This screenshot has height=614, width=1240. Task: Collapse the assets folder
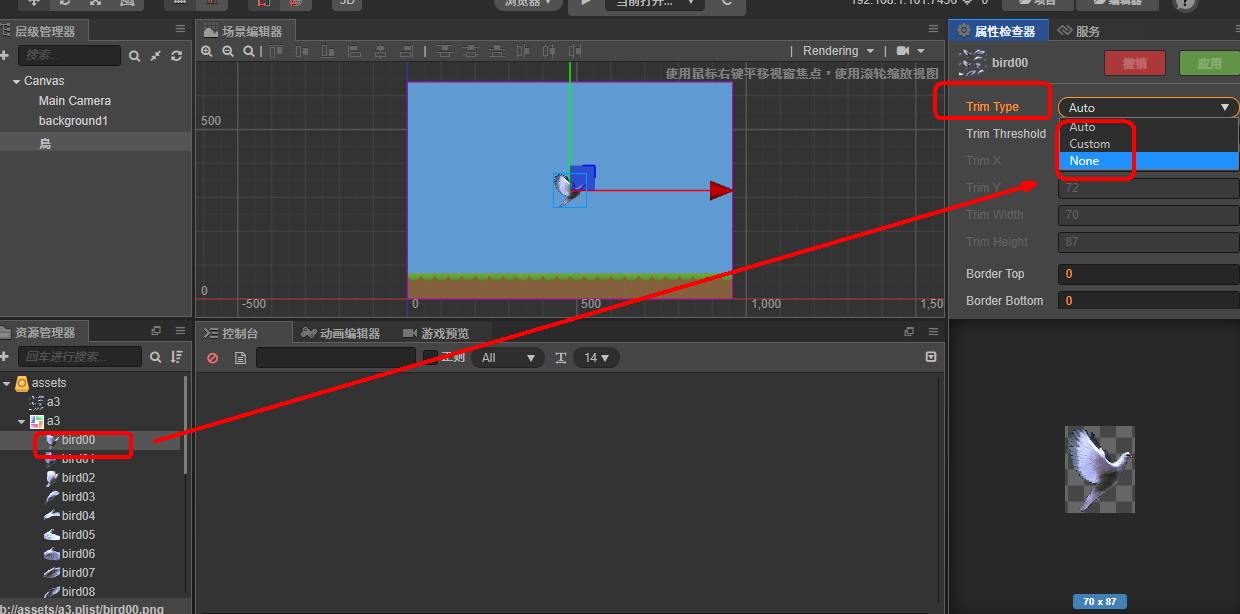6,383
